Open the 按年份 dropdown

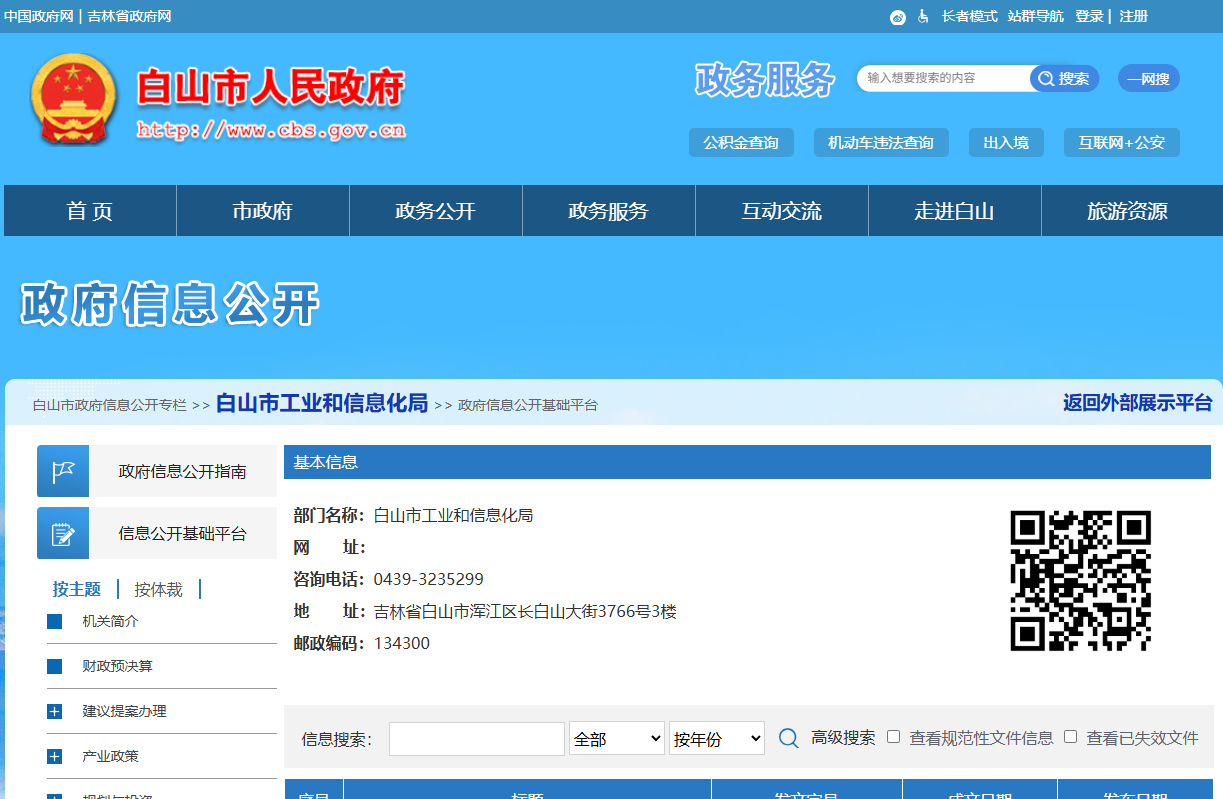[x=716, y=737]
